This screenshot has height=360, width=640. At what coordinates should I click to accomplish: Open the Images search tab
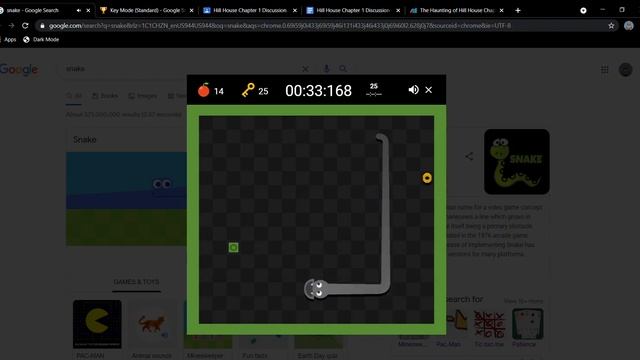142,96
